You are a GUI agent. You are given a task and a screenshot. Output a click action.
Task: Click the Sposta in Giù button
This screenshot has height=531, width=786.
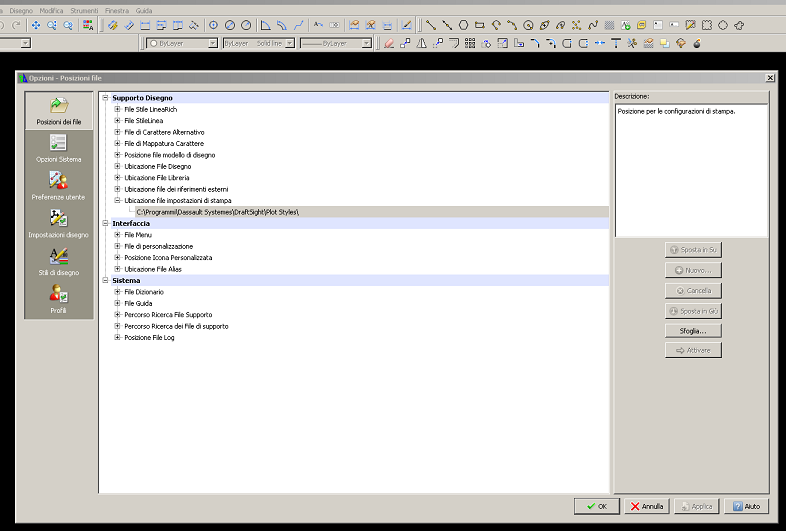[693, 311]
